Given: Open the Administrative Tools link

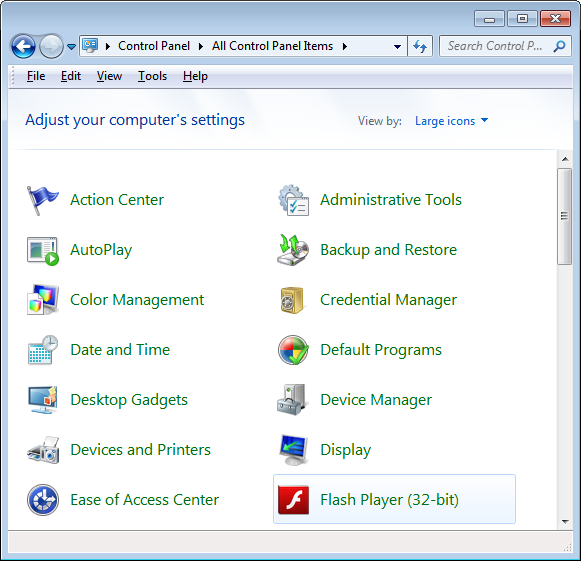Looking at the screenshot, I should click(391, 200).
